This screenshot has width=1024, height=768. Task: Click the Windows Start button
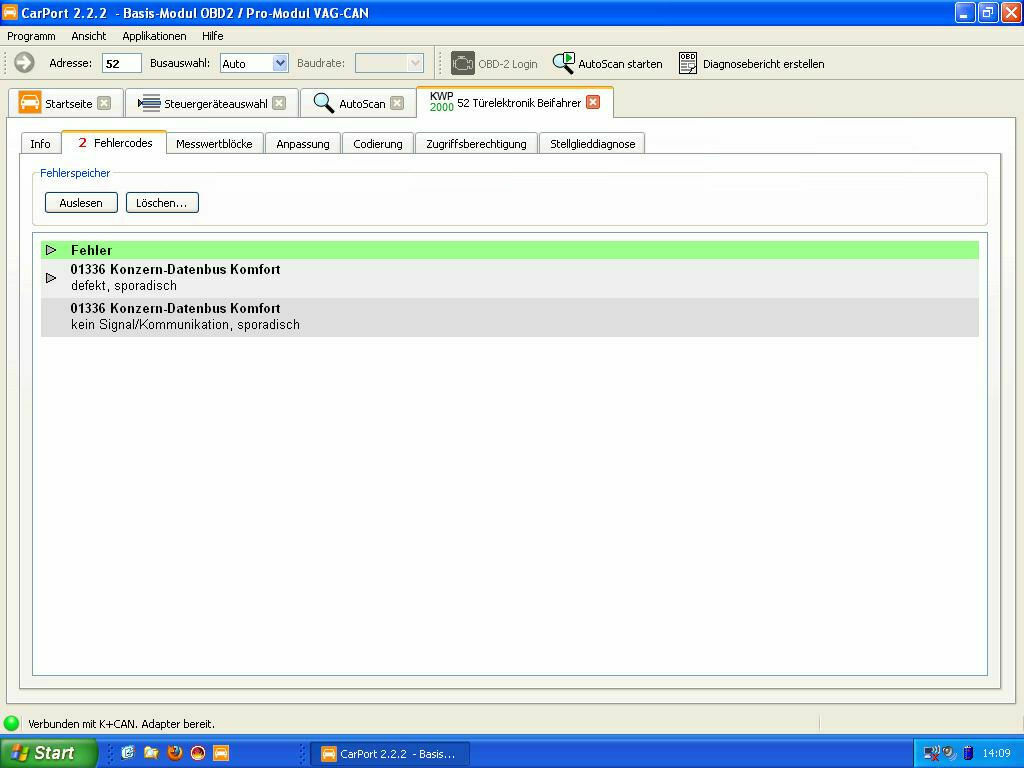[48, 753]
